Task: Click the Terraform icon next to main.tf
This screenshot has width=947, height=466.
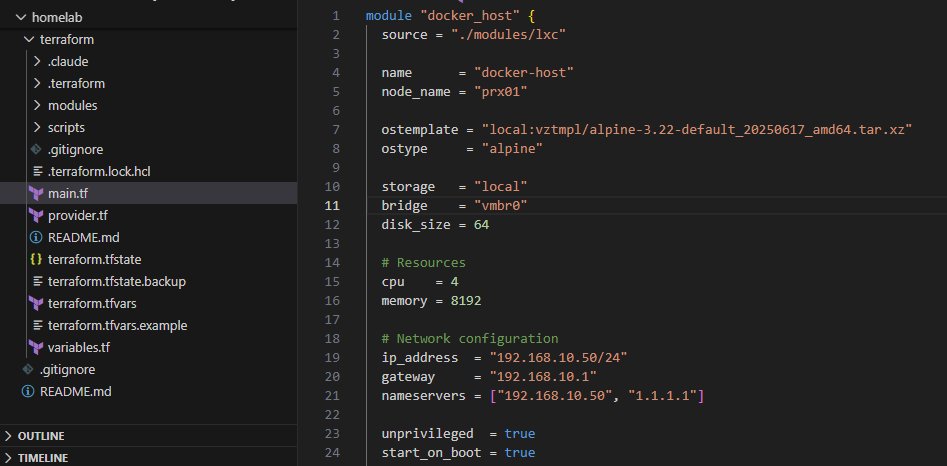Action: (x=36, y=194)
